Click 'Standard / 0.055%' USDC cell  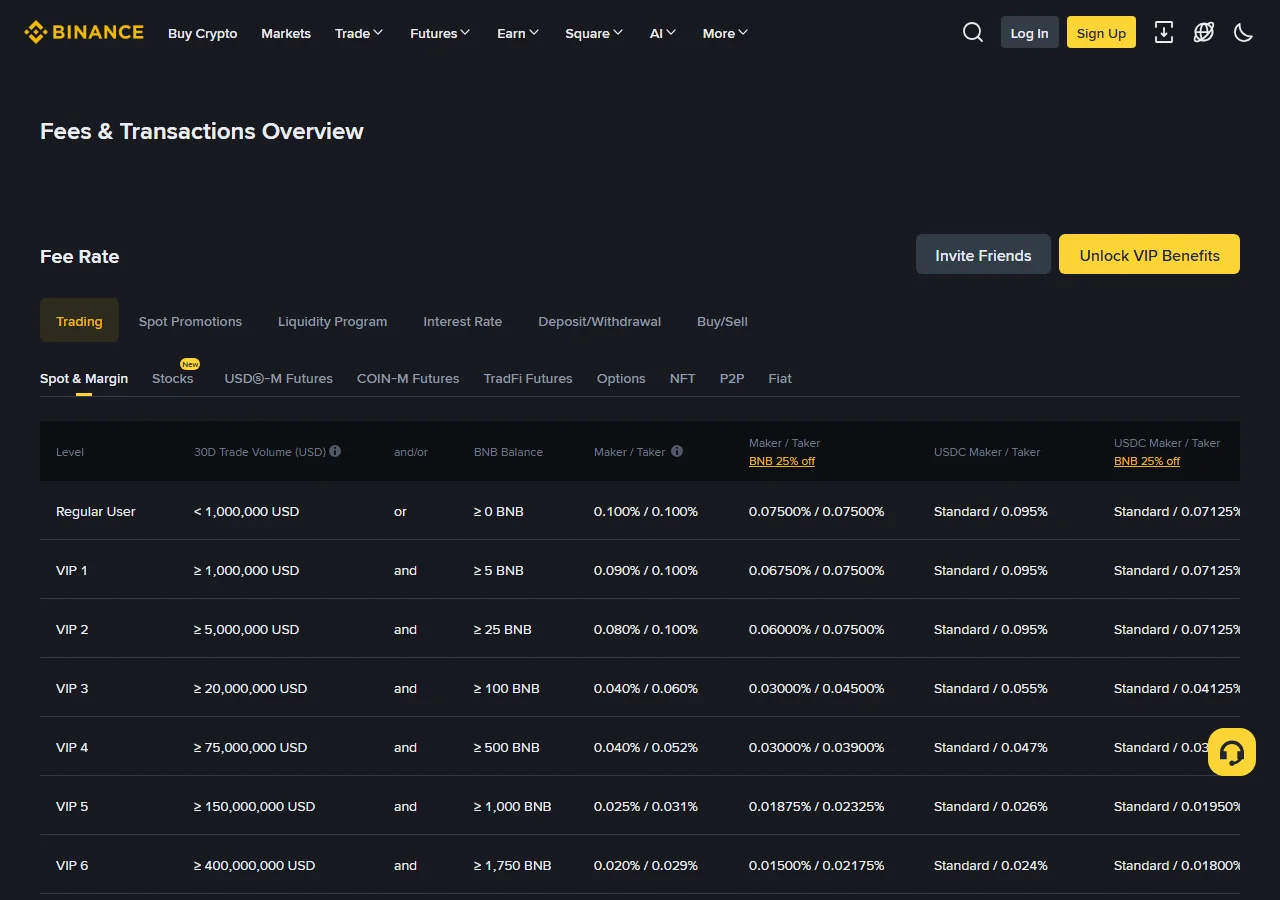(991, 688)
